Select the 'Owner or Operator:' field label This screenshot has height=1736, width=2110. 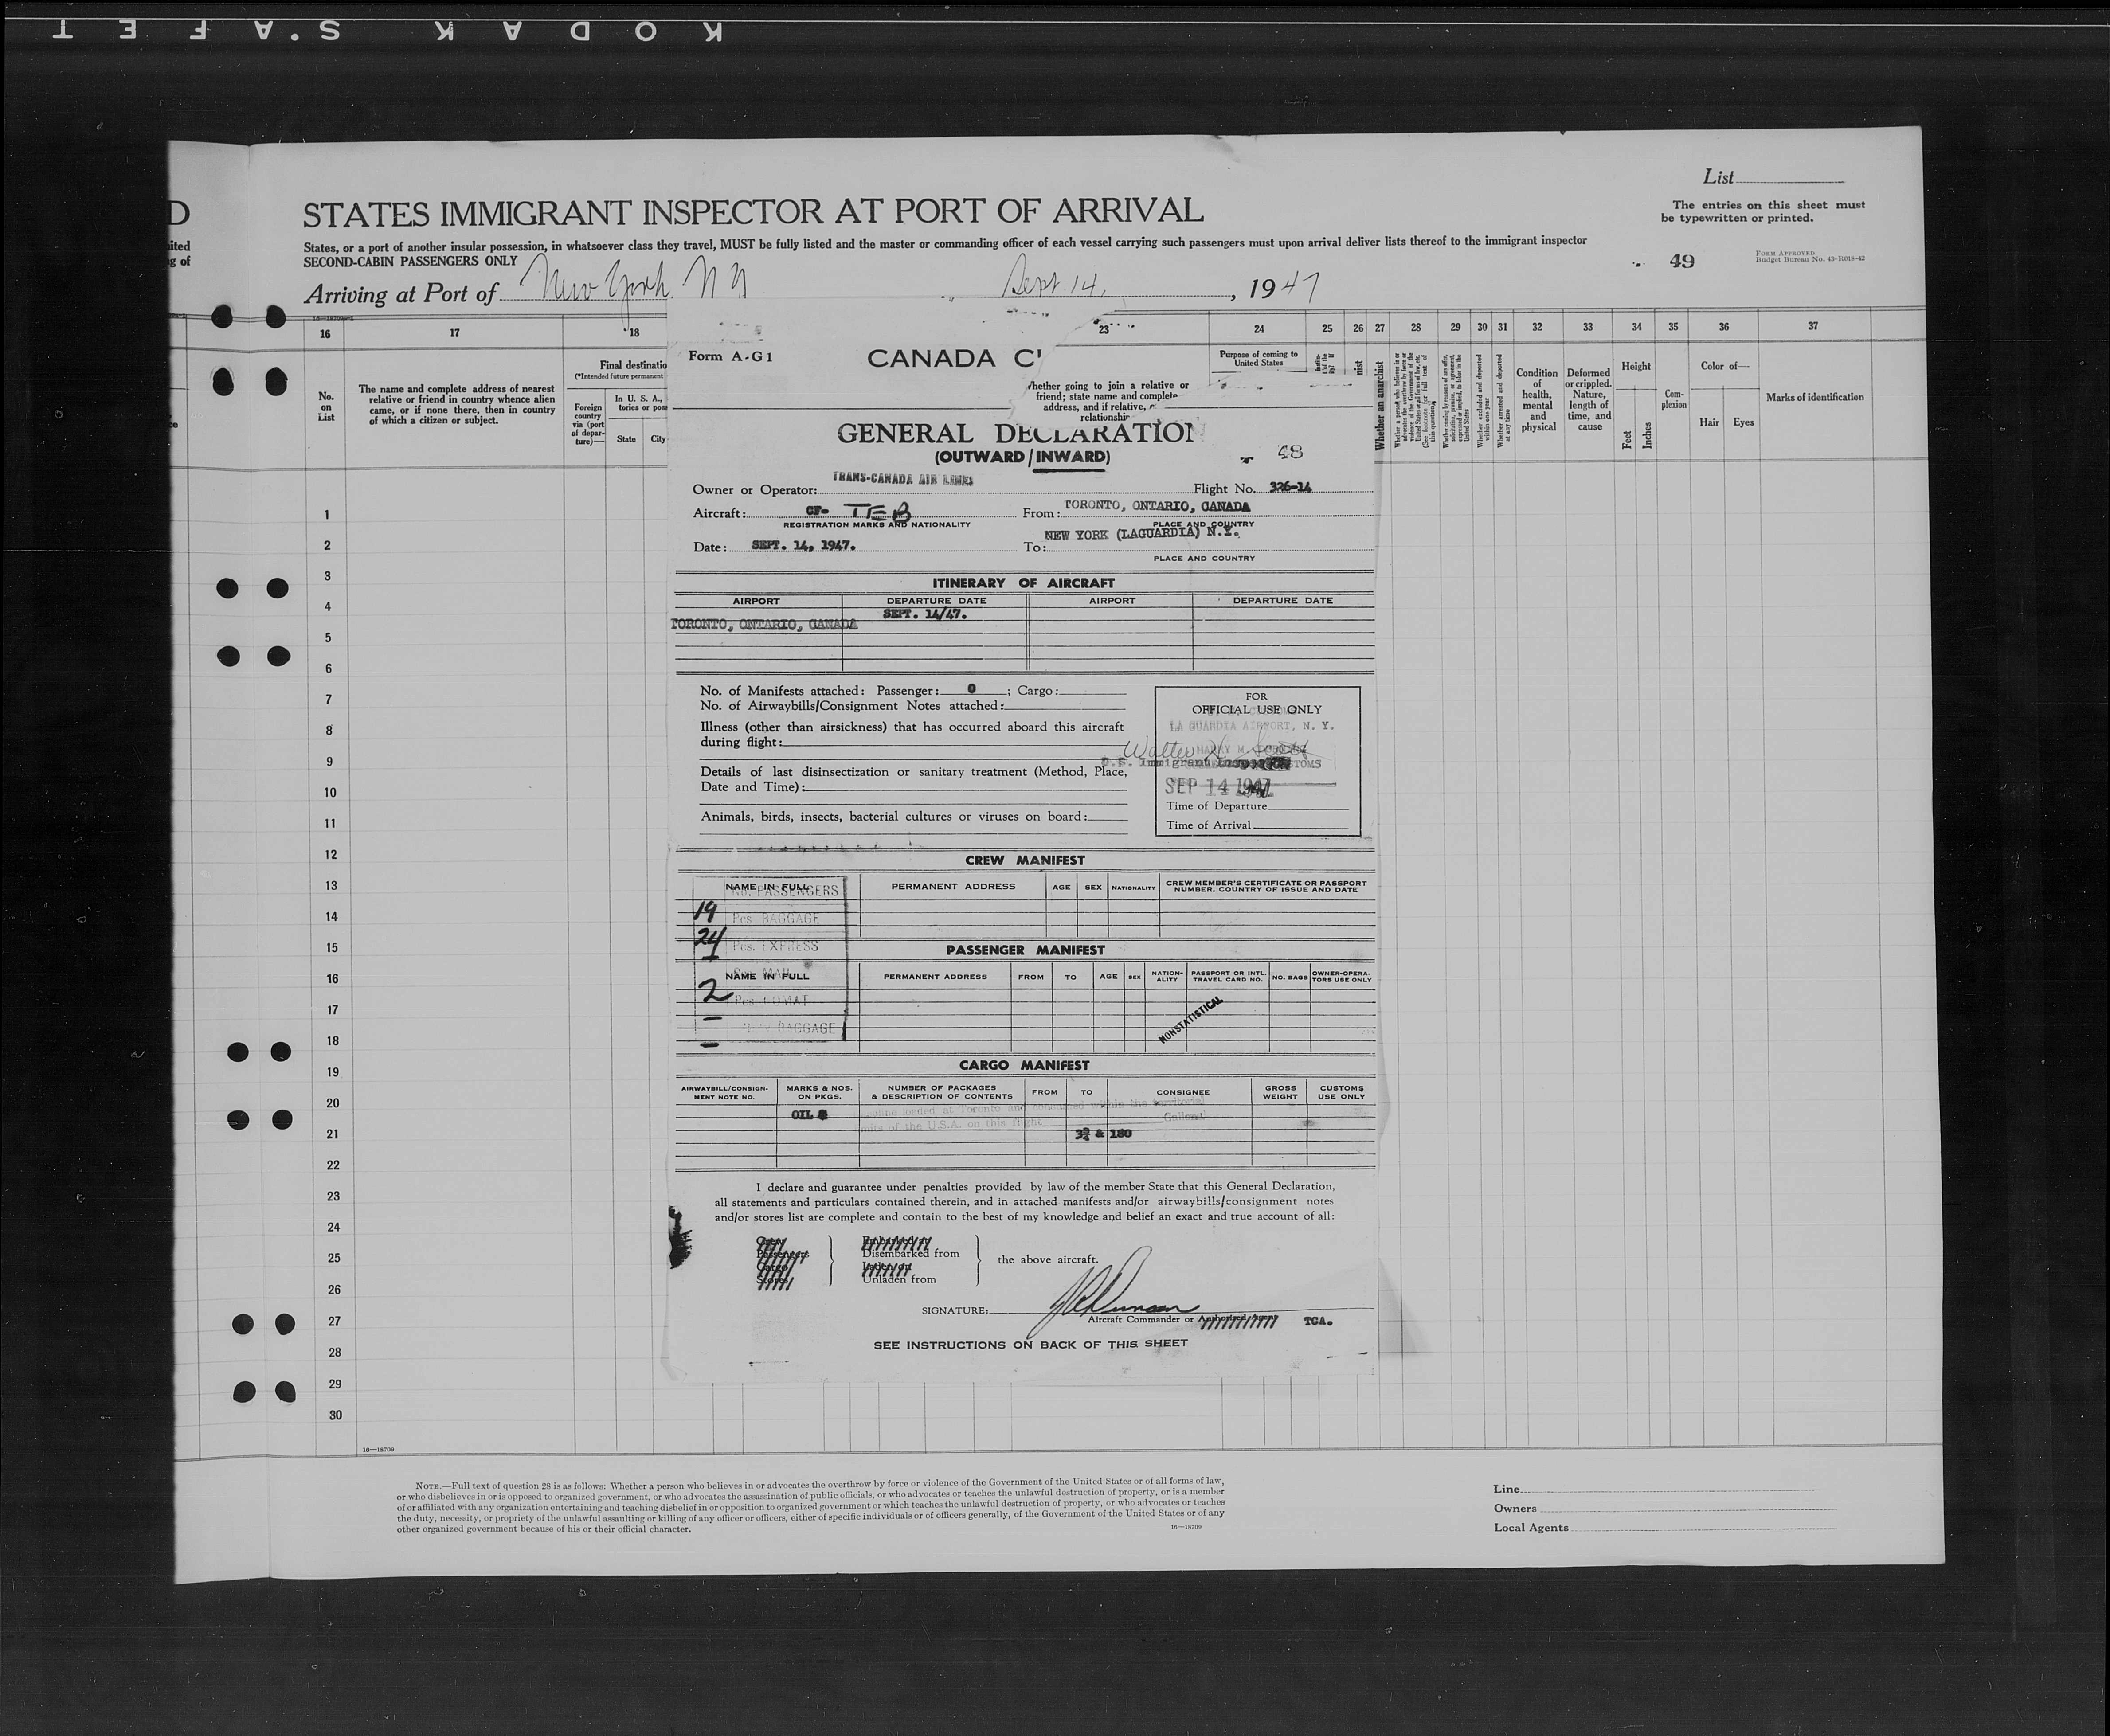755,490
